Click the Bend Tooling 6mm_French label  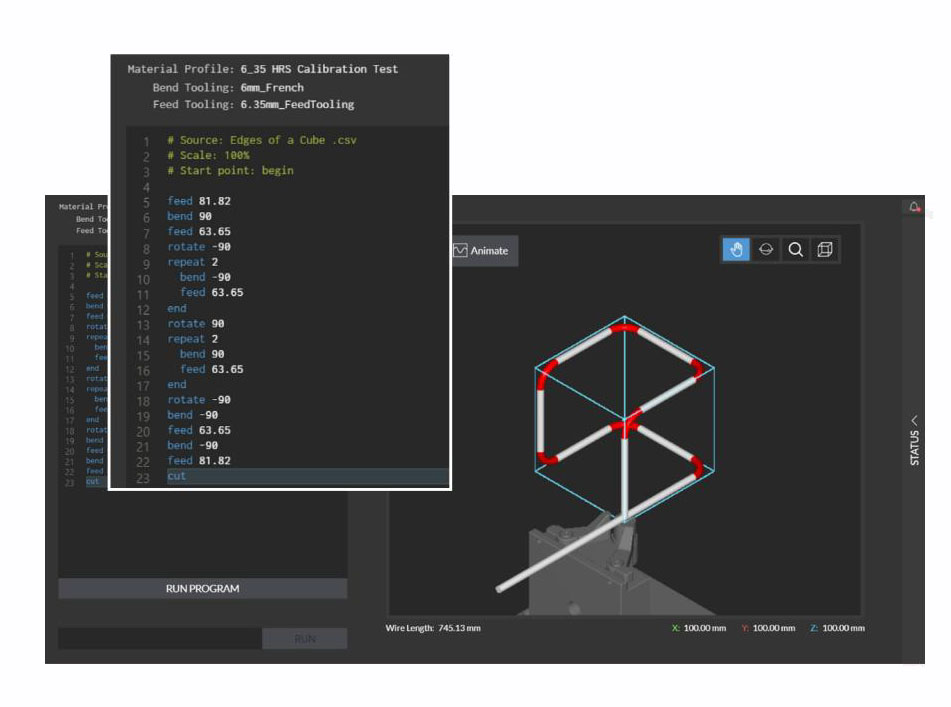(228, 87)
